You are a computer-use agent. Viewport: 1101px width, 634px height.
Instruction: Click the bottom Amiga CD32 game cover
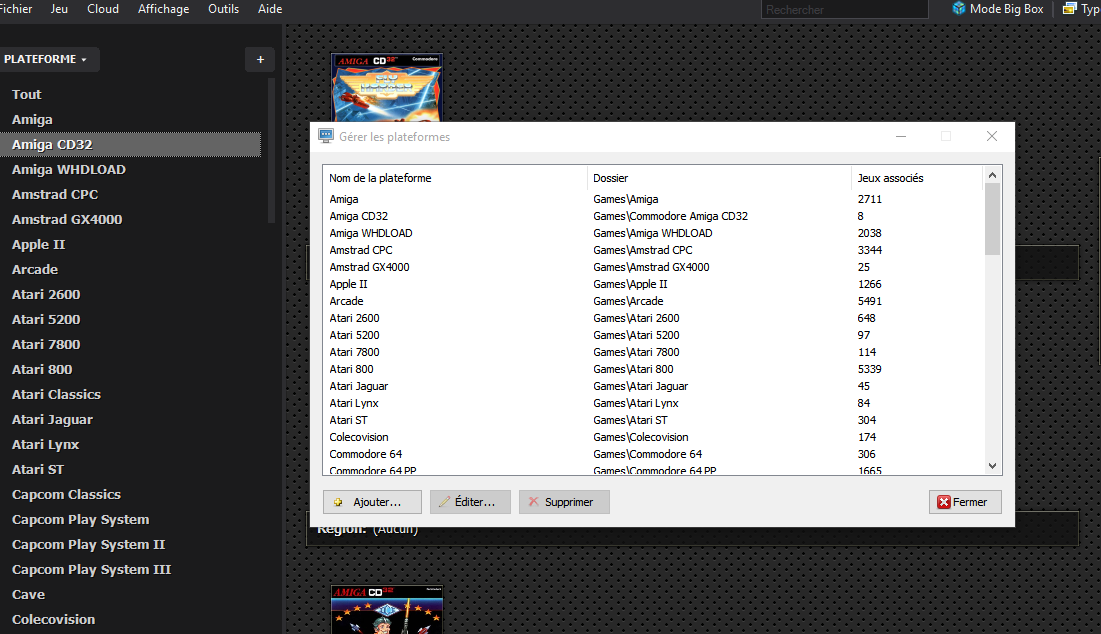[387, 609]
